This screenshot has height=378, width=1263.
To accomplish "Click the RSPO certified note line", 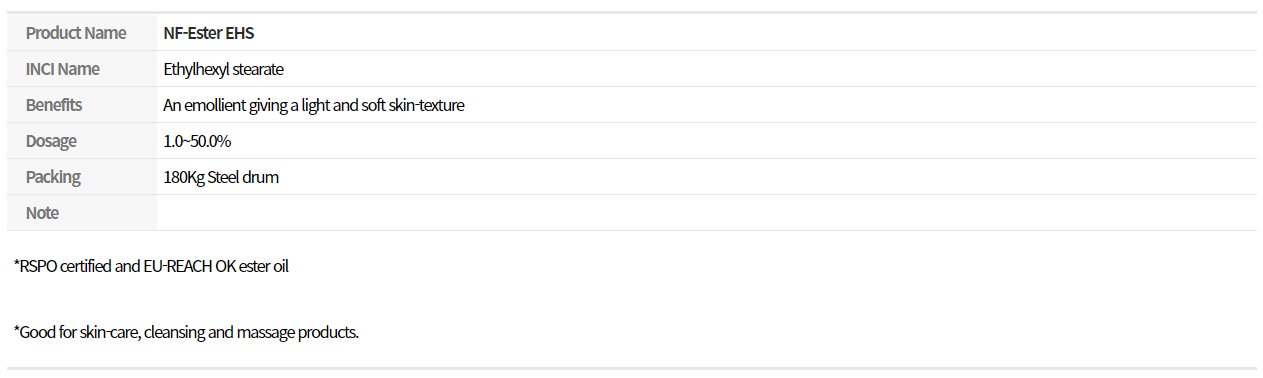I will point(151,267).
